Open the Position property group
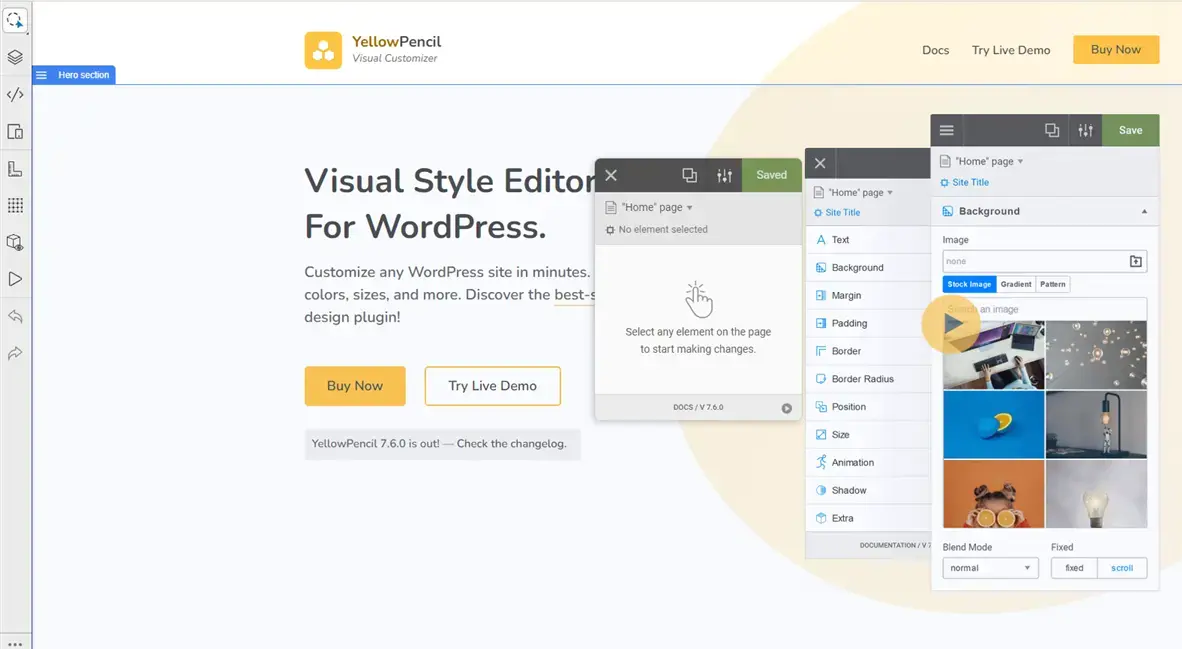The image size is (1182, 649). [x=868, y=407]
